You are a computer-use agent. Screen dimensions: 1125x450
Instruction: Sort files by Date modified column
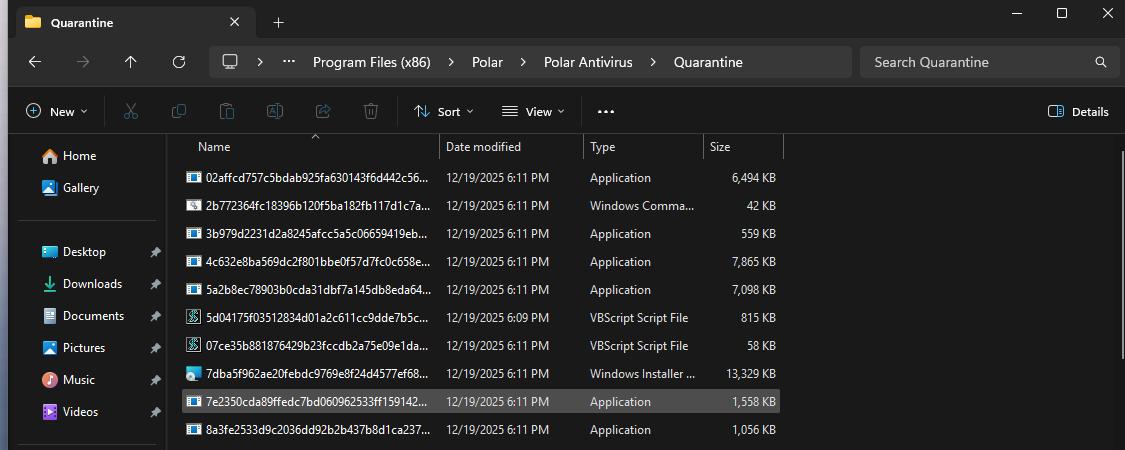click(x=483, y=147)
